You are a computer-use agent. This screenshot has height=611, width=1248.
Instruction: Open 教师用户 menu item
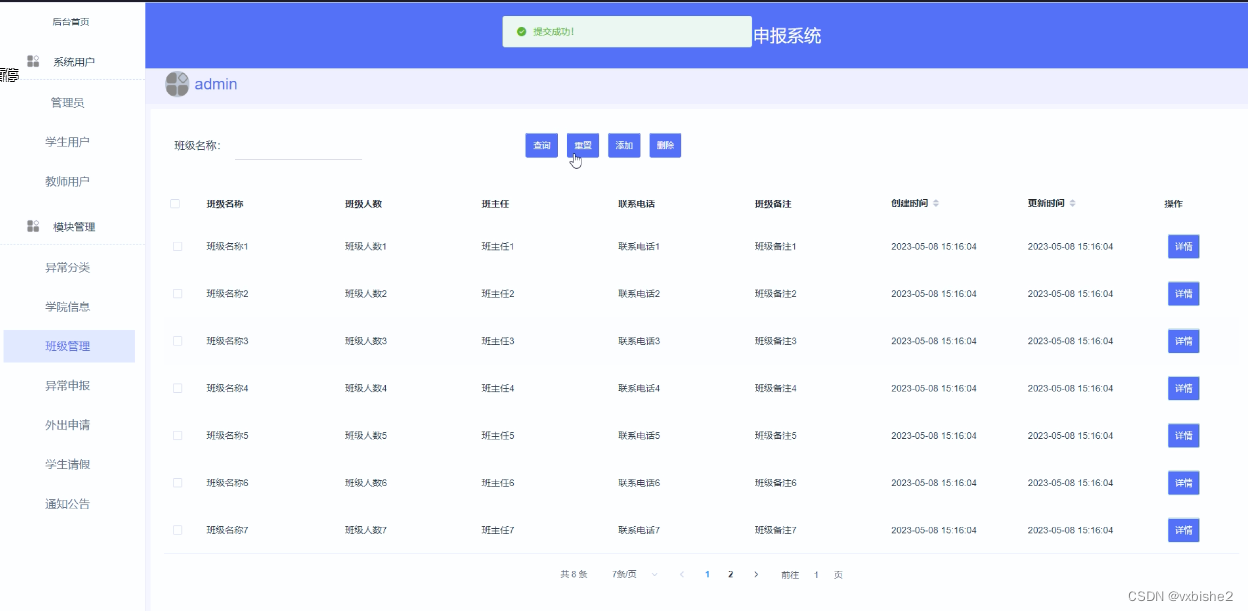(68, 182)
